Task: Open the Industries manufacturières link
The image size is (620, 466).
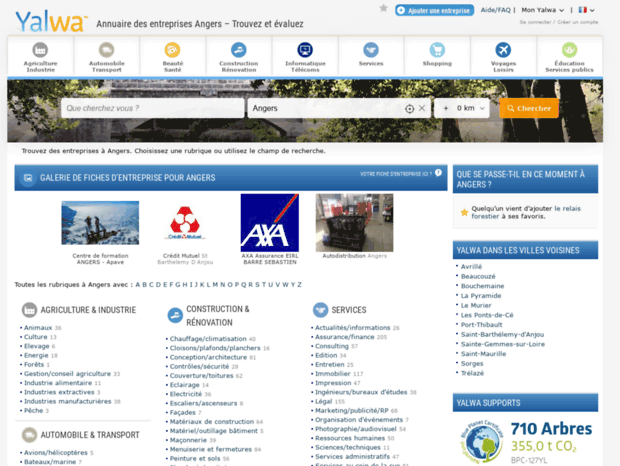Action: [68, 401]
